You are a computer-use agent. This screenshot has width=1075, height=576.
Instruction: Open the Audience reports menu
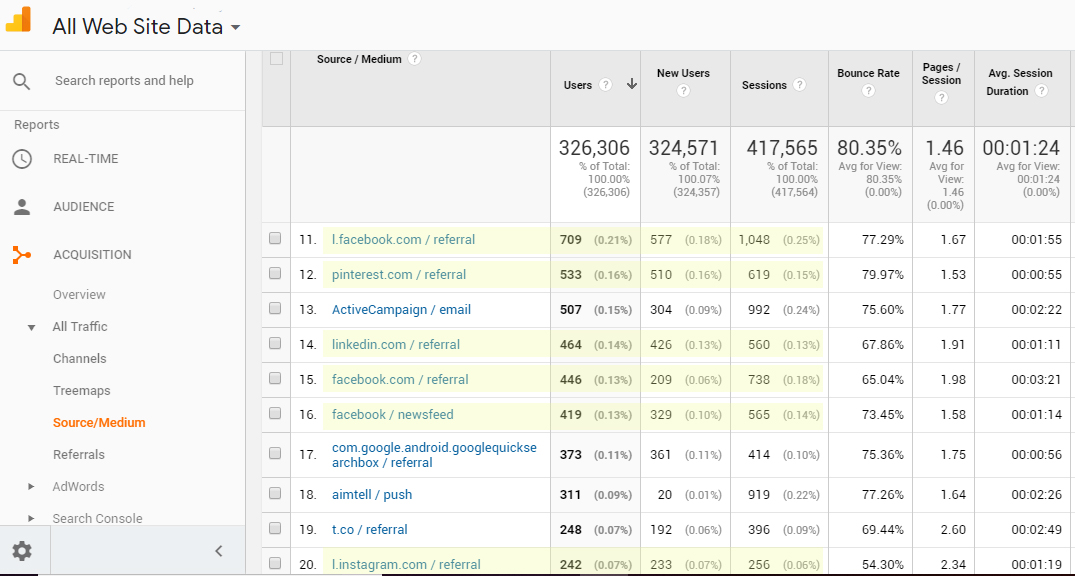84,207
